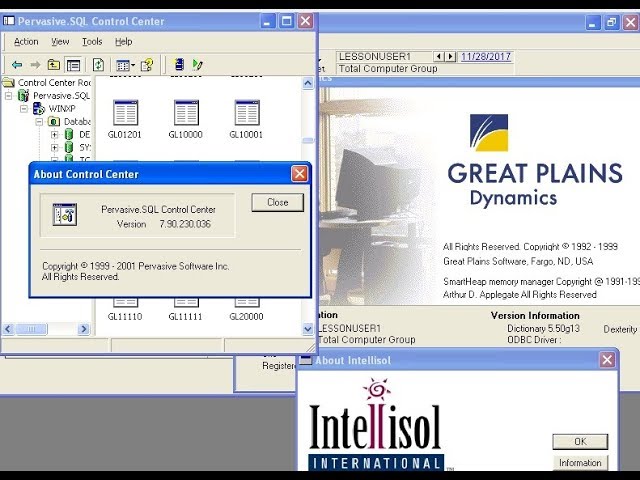Screen dimensions: 640x480
Task: Collapse the WINXP server tree node
Action: coord(24,109)
